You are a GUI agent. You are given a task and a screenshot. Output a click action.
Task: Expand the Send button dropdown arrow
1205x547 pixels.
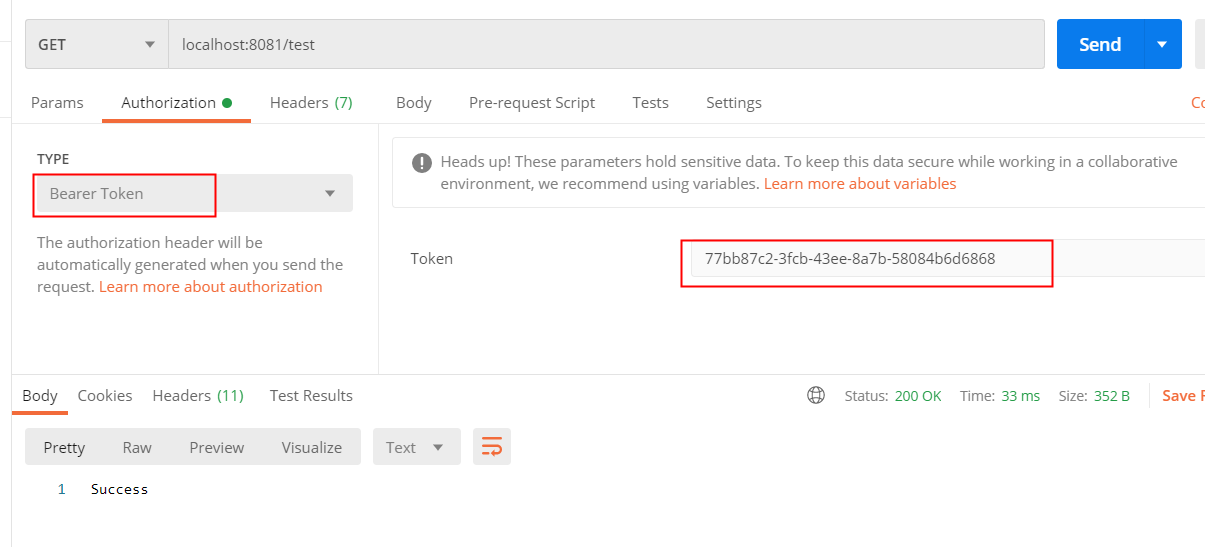1162,44
